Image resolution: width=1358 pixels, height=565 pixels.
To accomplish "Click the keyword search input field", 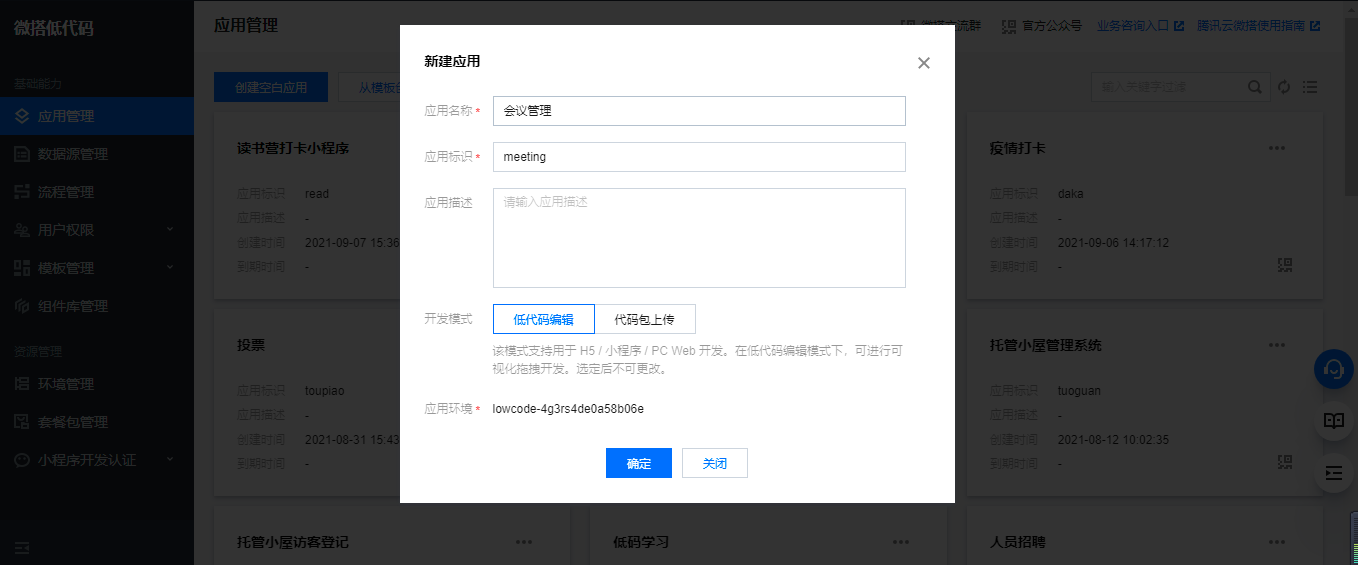I will pos(1168,87).
